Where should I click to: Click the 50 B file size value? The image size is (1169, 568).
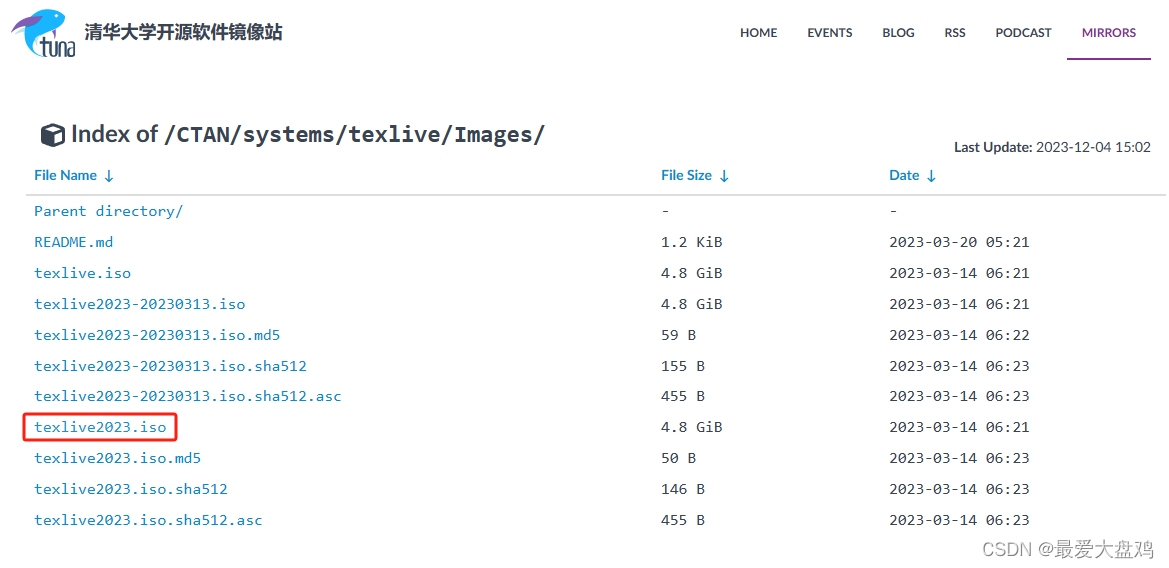pos(678,458)
